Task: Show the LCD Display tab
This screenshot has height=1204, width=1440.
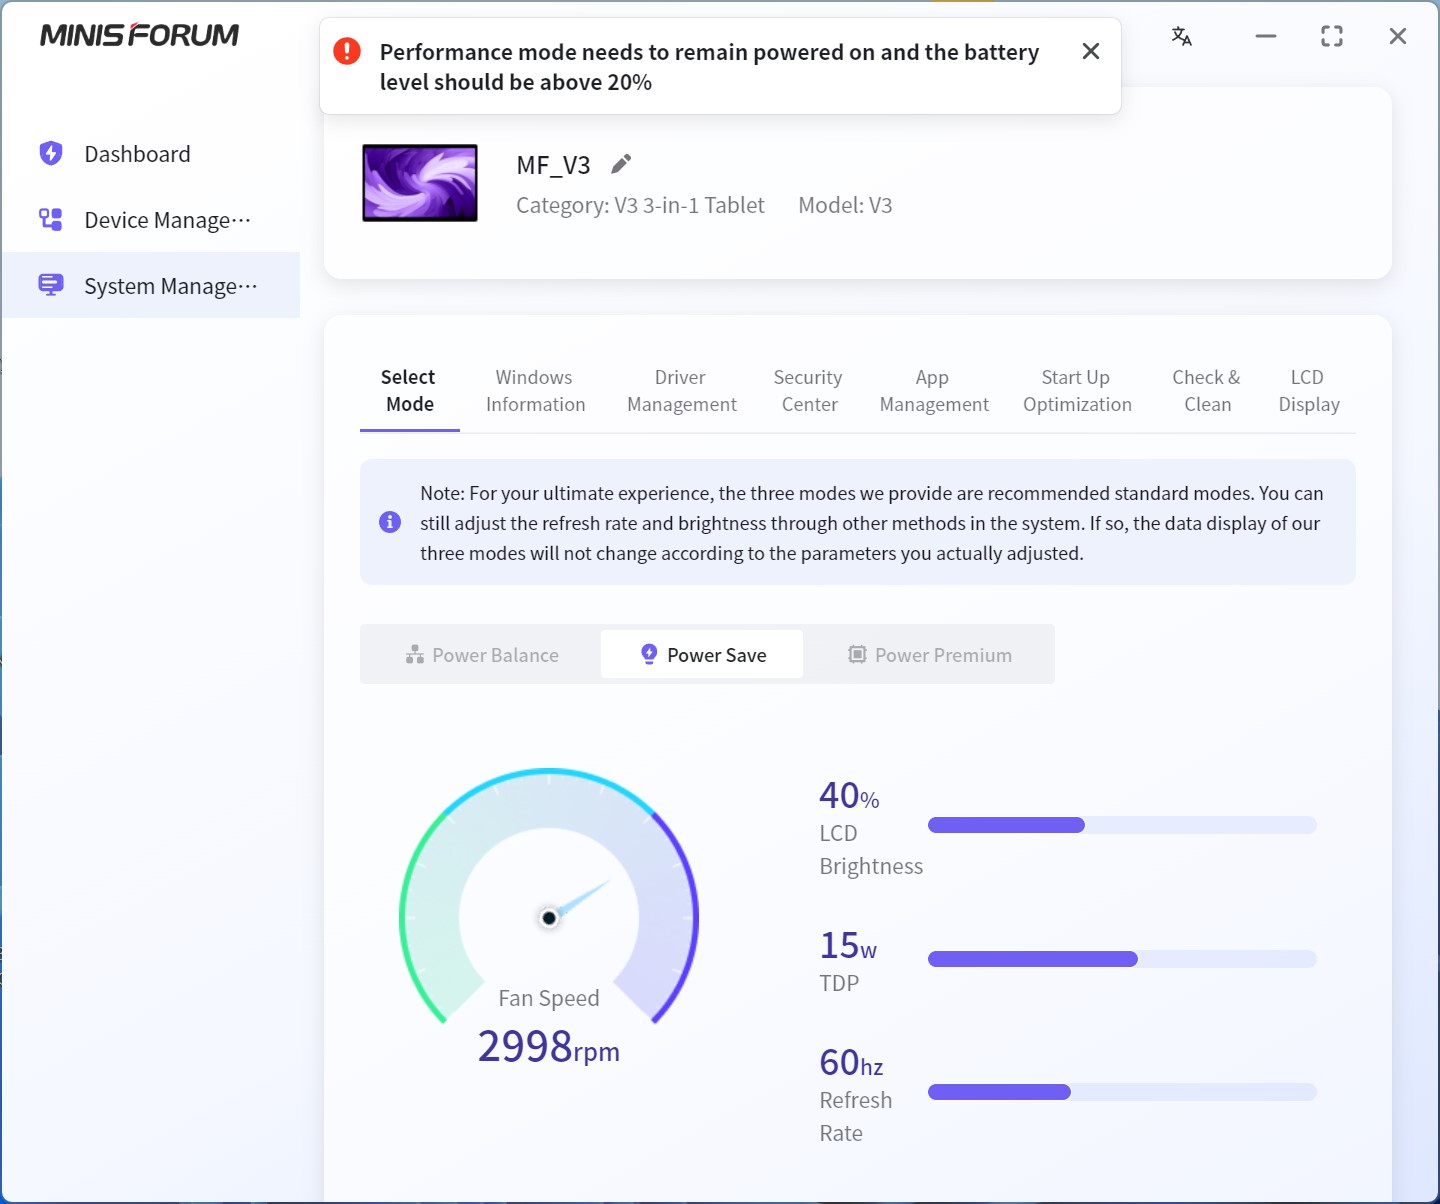Action: coord(1308,391)
